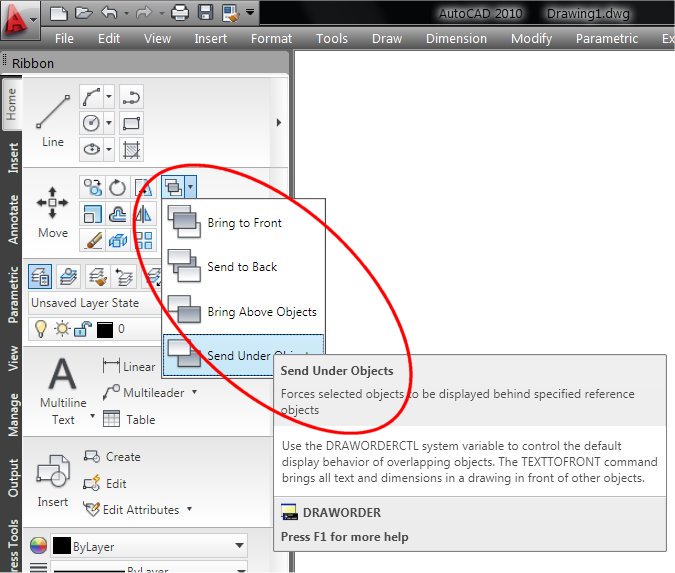
Task: Select the Hatch tool
Action: pyautogui.click(x=131, y=149)
